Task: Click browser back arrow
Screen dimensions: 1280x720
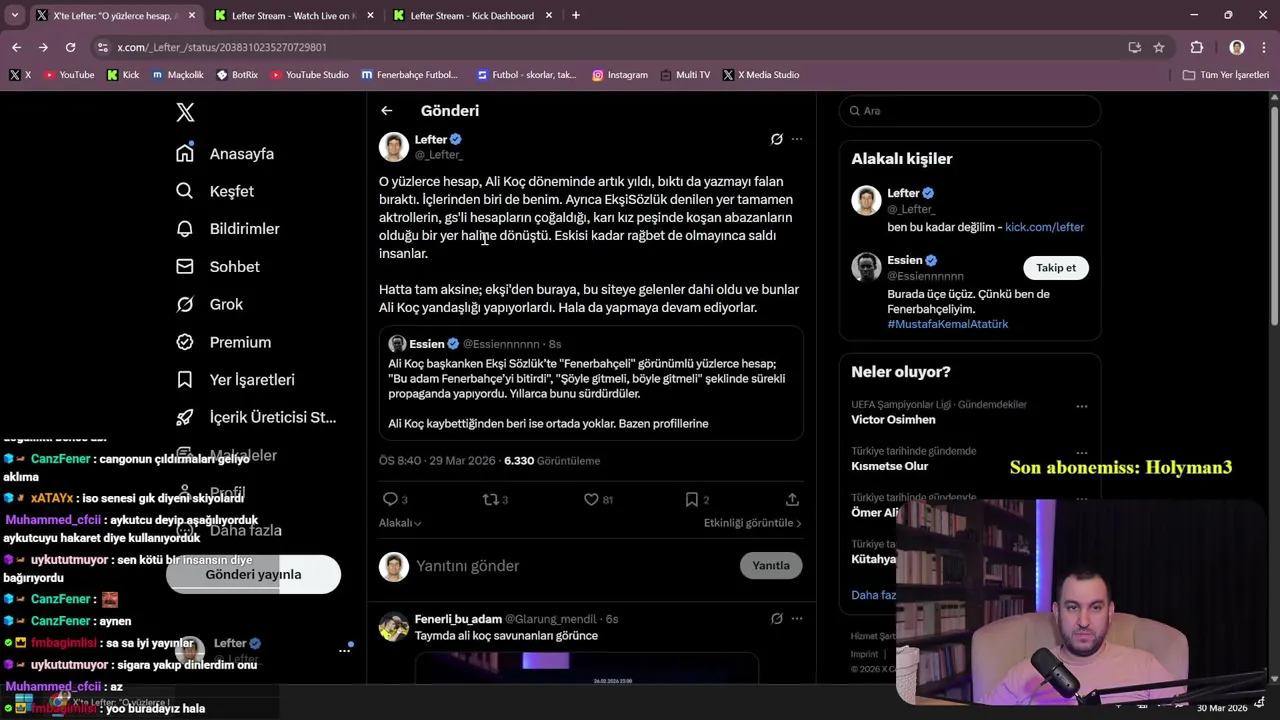Action: pos(16,47)
